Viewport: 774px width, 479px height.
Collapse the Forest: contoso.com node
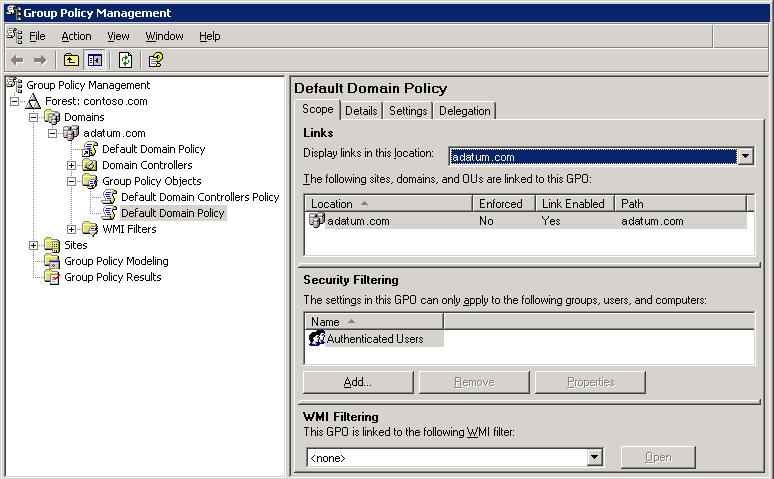point(14,101)
